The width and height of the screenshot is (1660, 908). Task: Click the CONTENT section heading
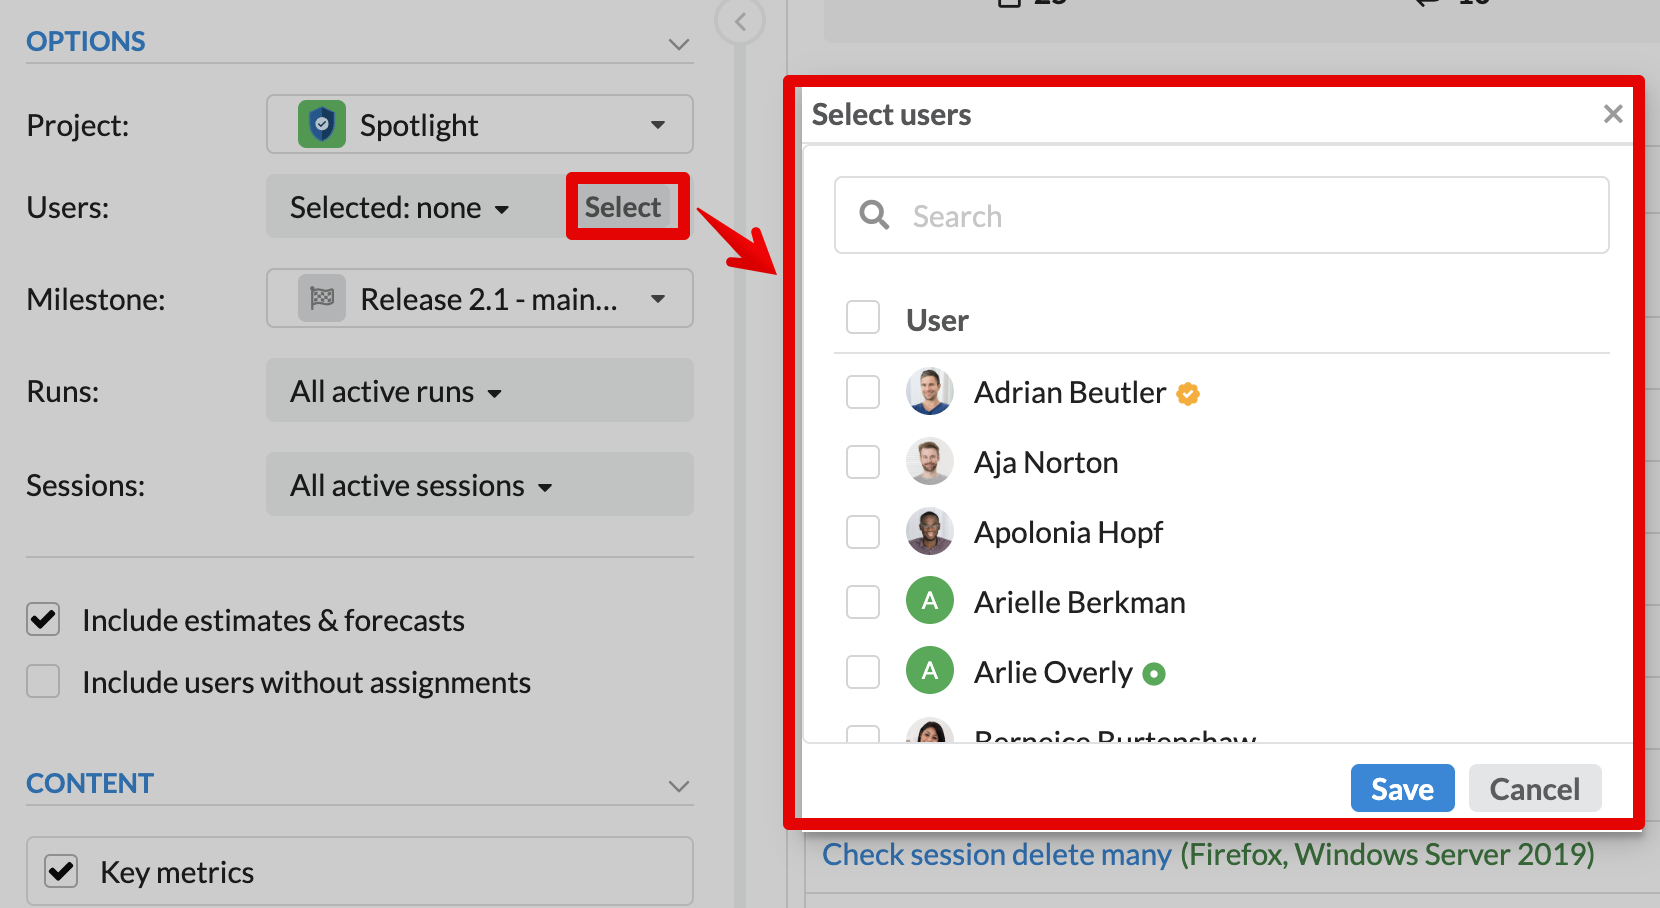(x=90, y=783)
